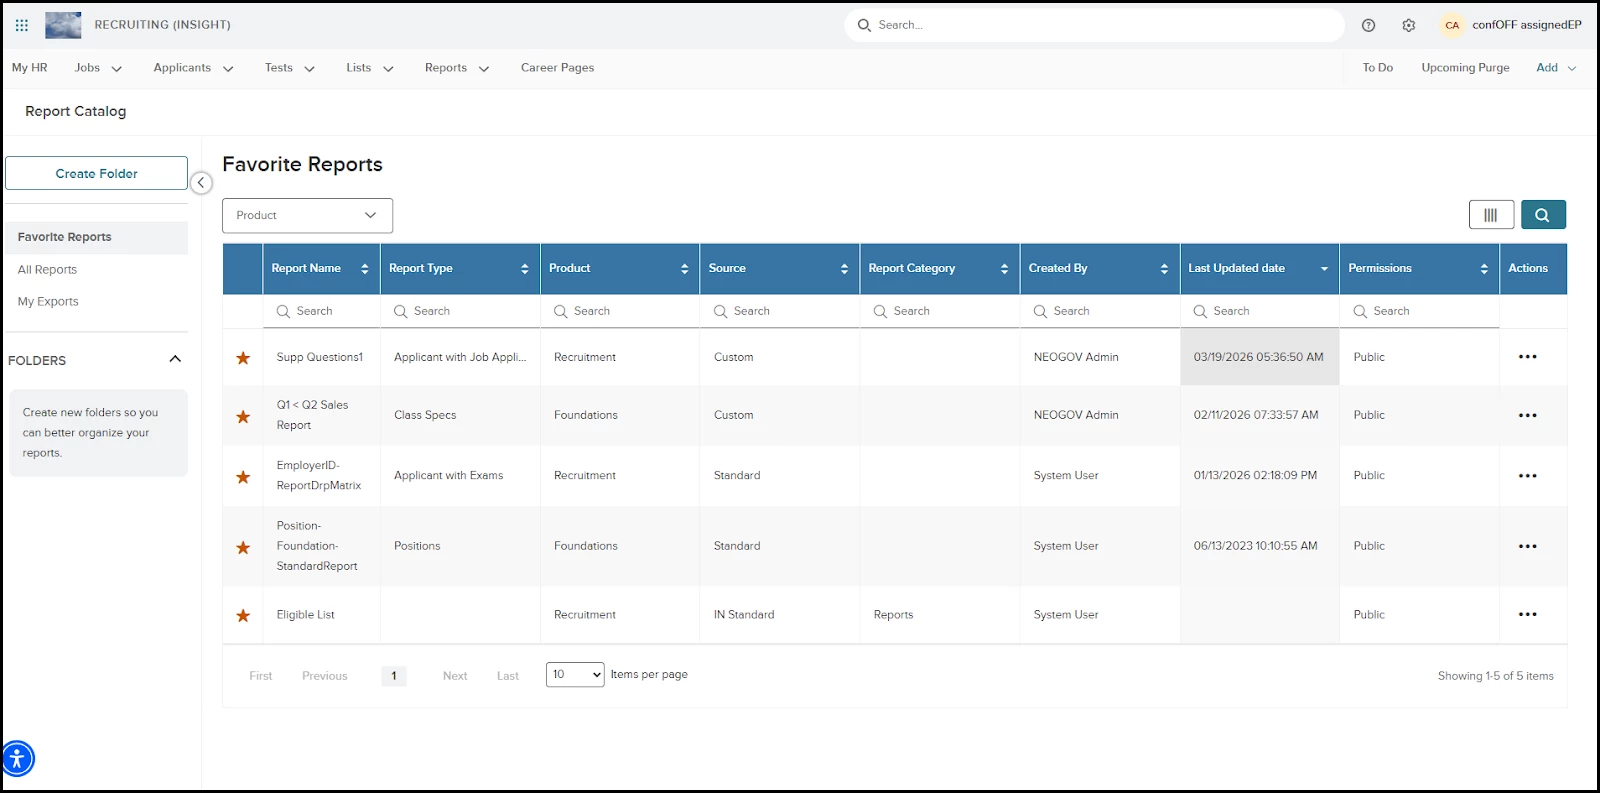Unfavorite the Eligible List star

[243, 616]
